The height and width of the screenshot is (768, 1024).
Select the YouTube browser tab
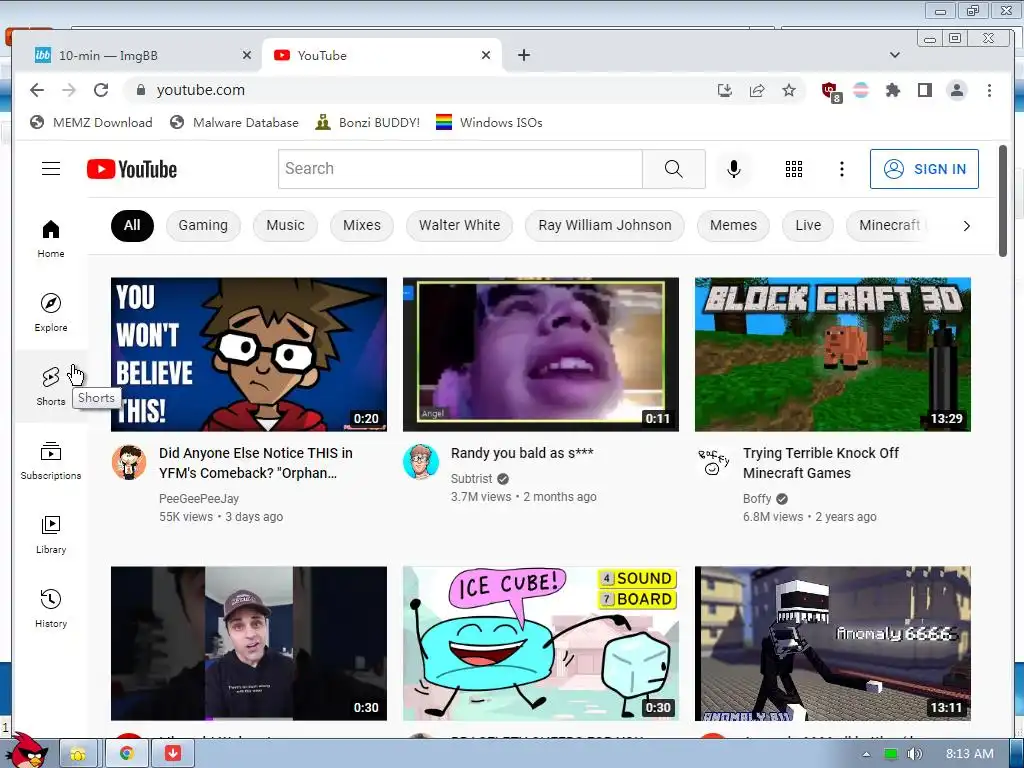coord(382,56)
